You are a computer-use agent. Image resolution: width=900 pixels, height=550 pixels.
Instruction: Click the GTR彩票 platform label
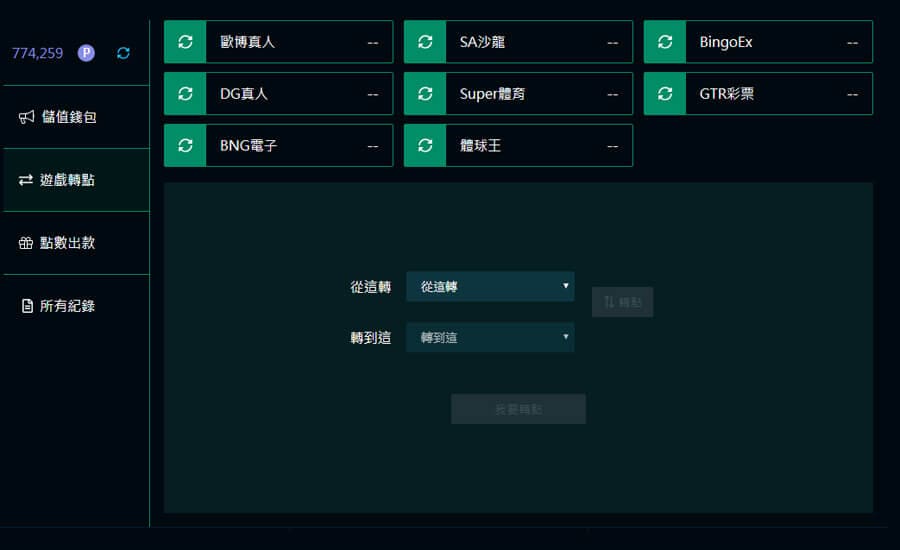click(727, 94)
